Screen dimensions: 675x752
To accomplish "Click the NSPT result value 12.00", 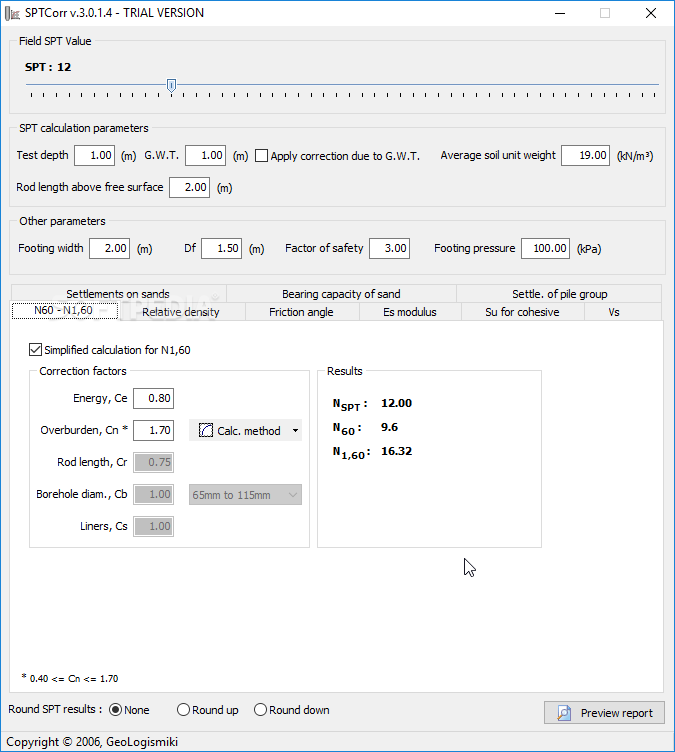I will click(396, 403).
